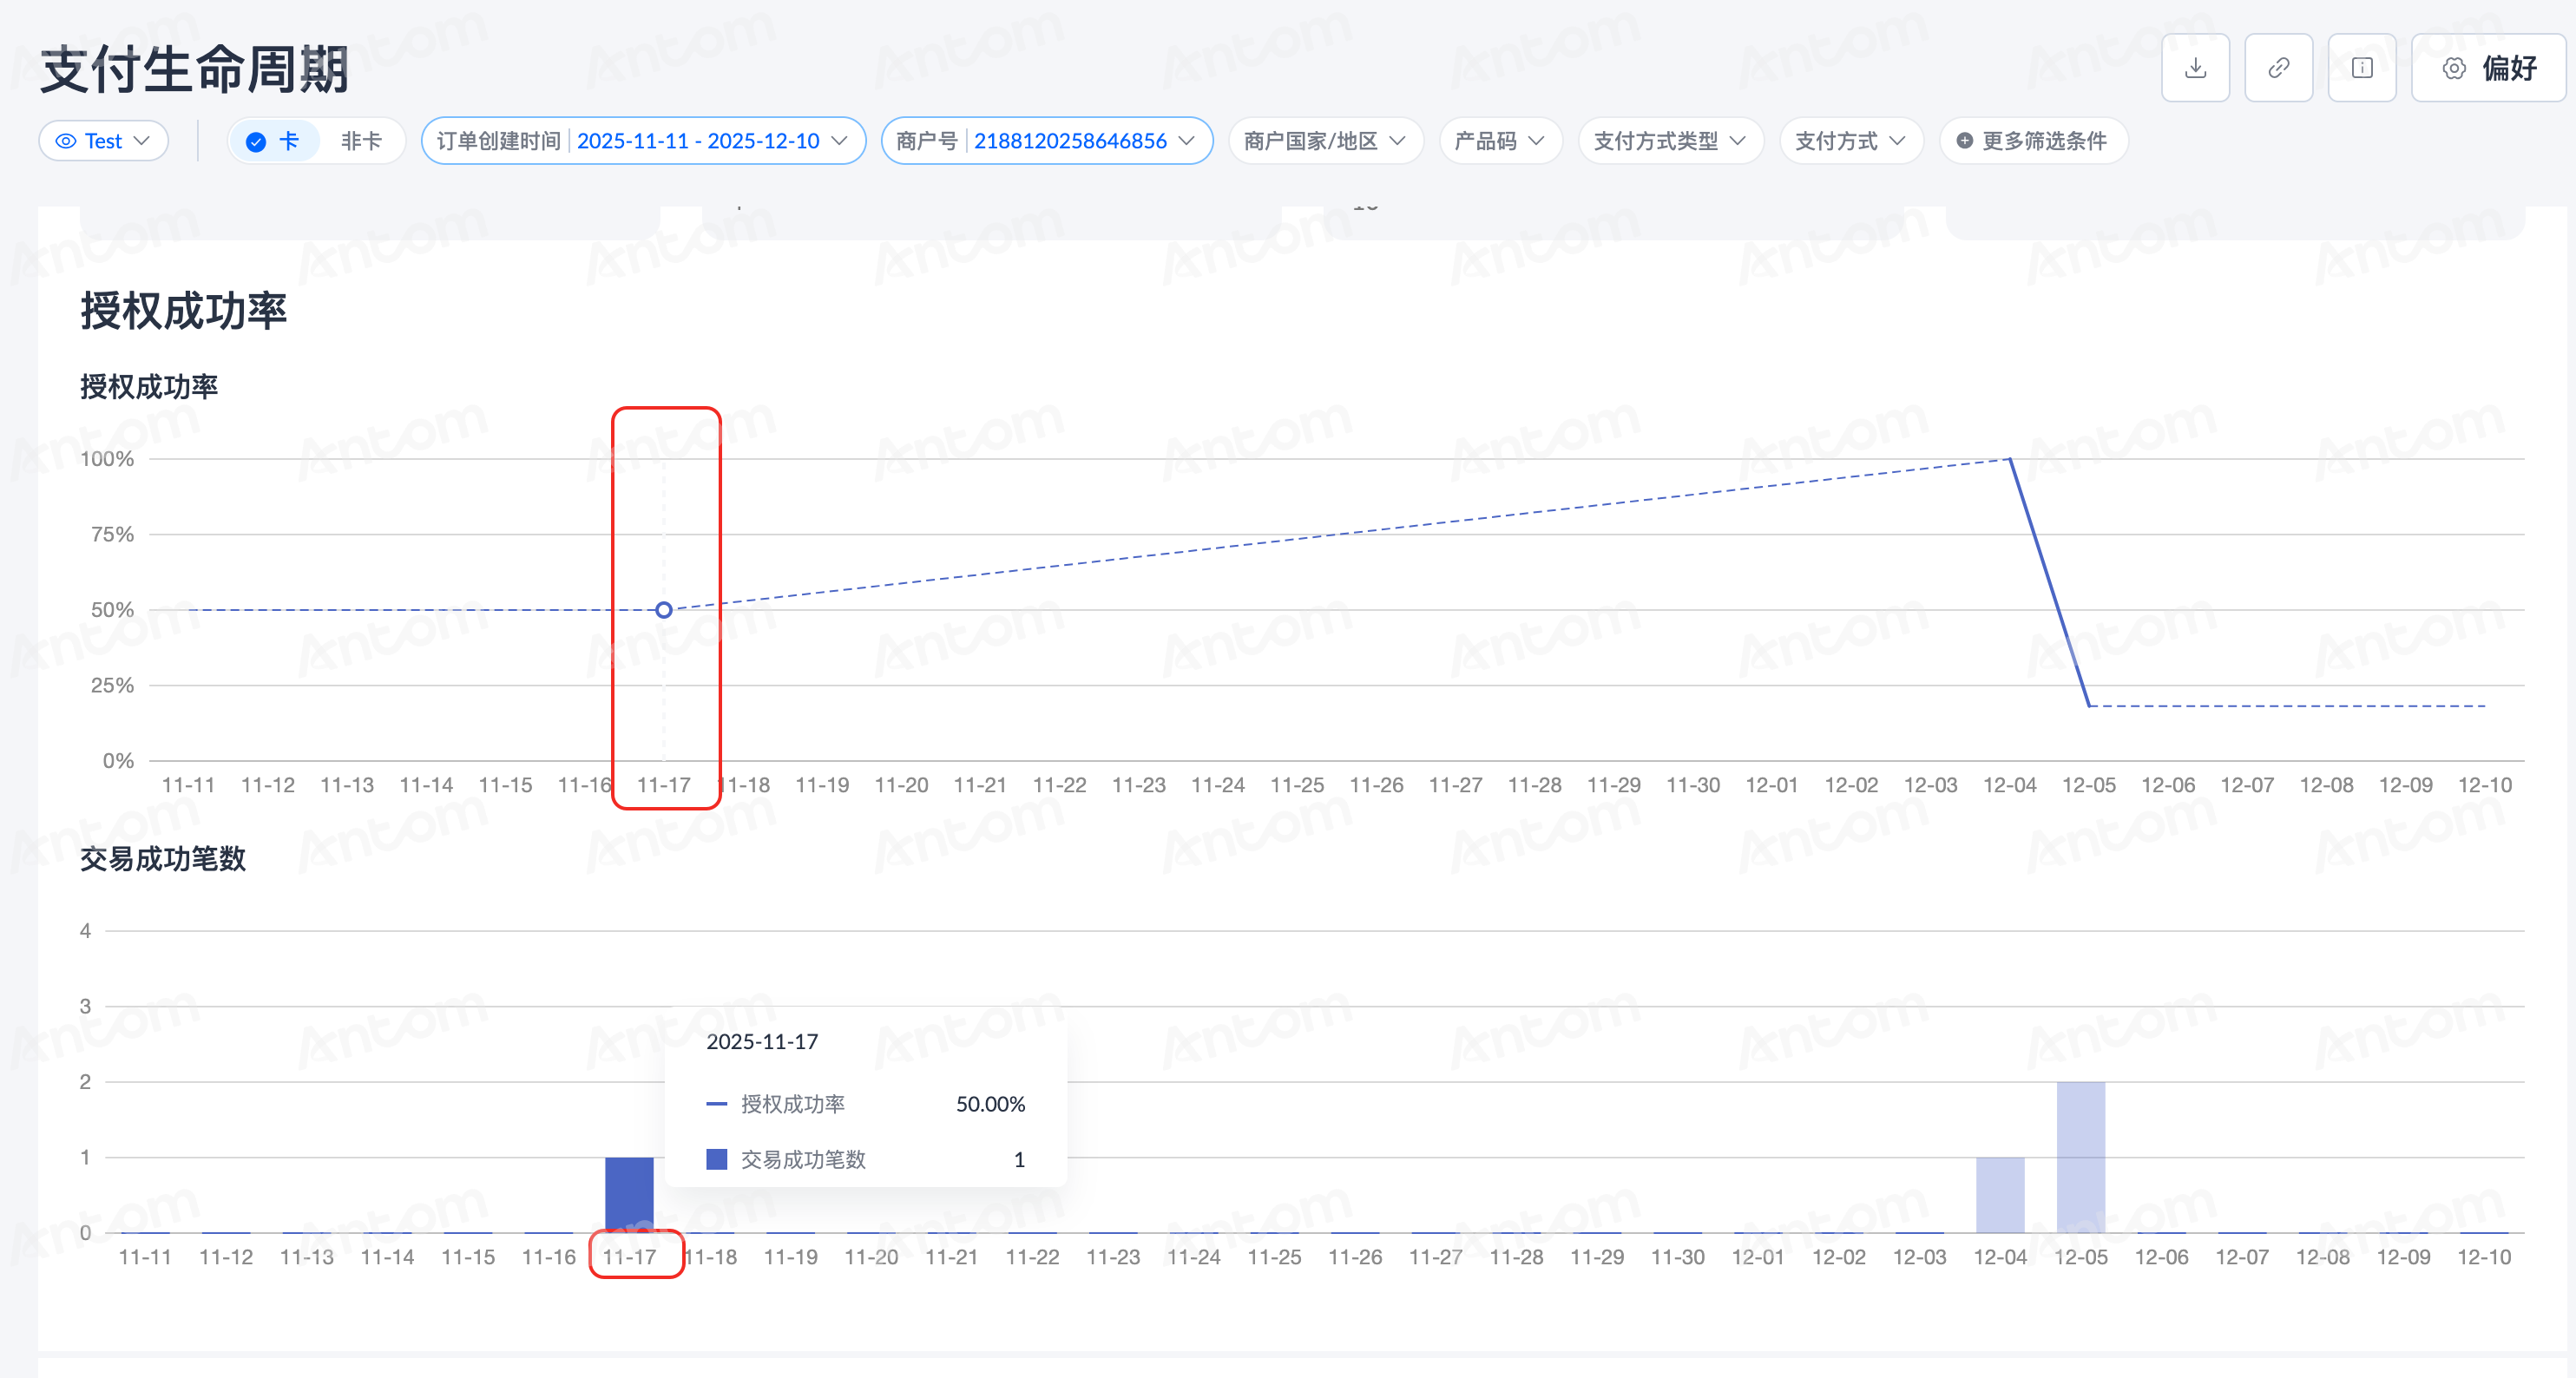Open the info icon panel
Screen dimensions: 2576x1378
[2361, 68]
